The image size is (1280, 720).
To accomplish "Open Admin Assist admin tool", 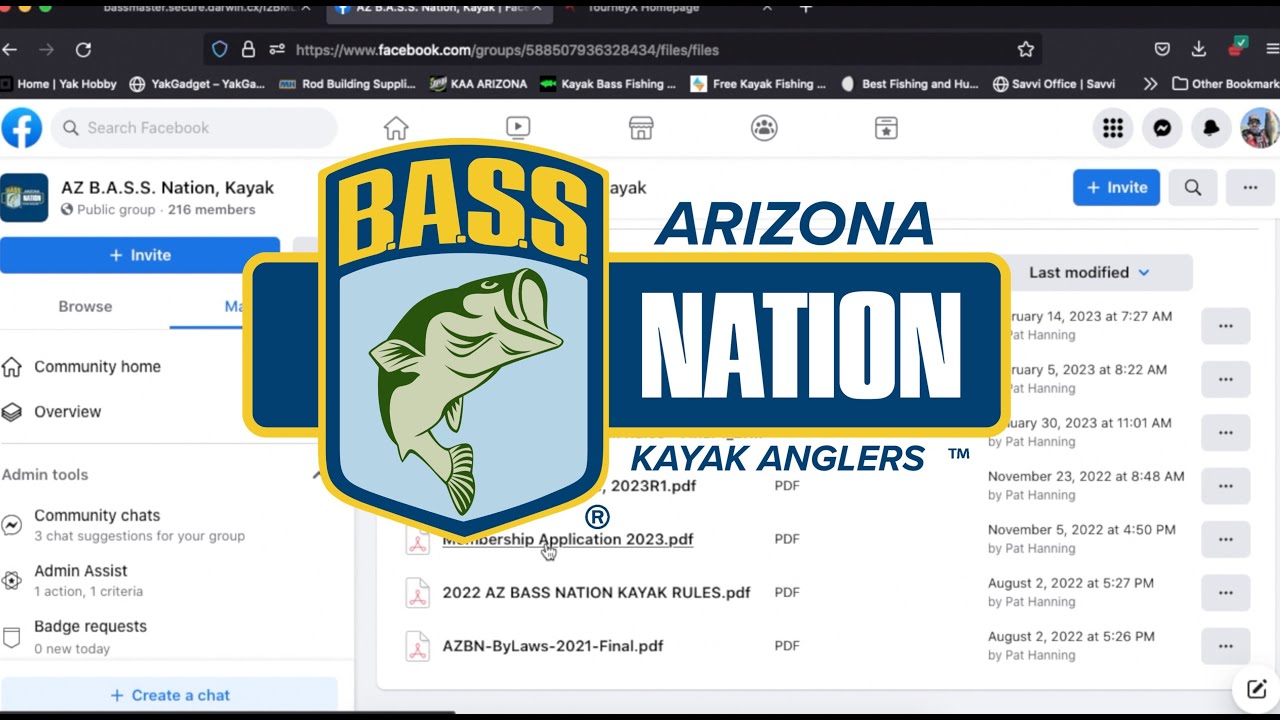I will pyautogui.click(x=90, y=580).
